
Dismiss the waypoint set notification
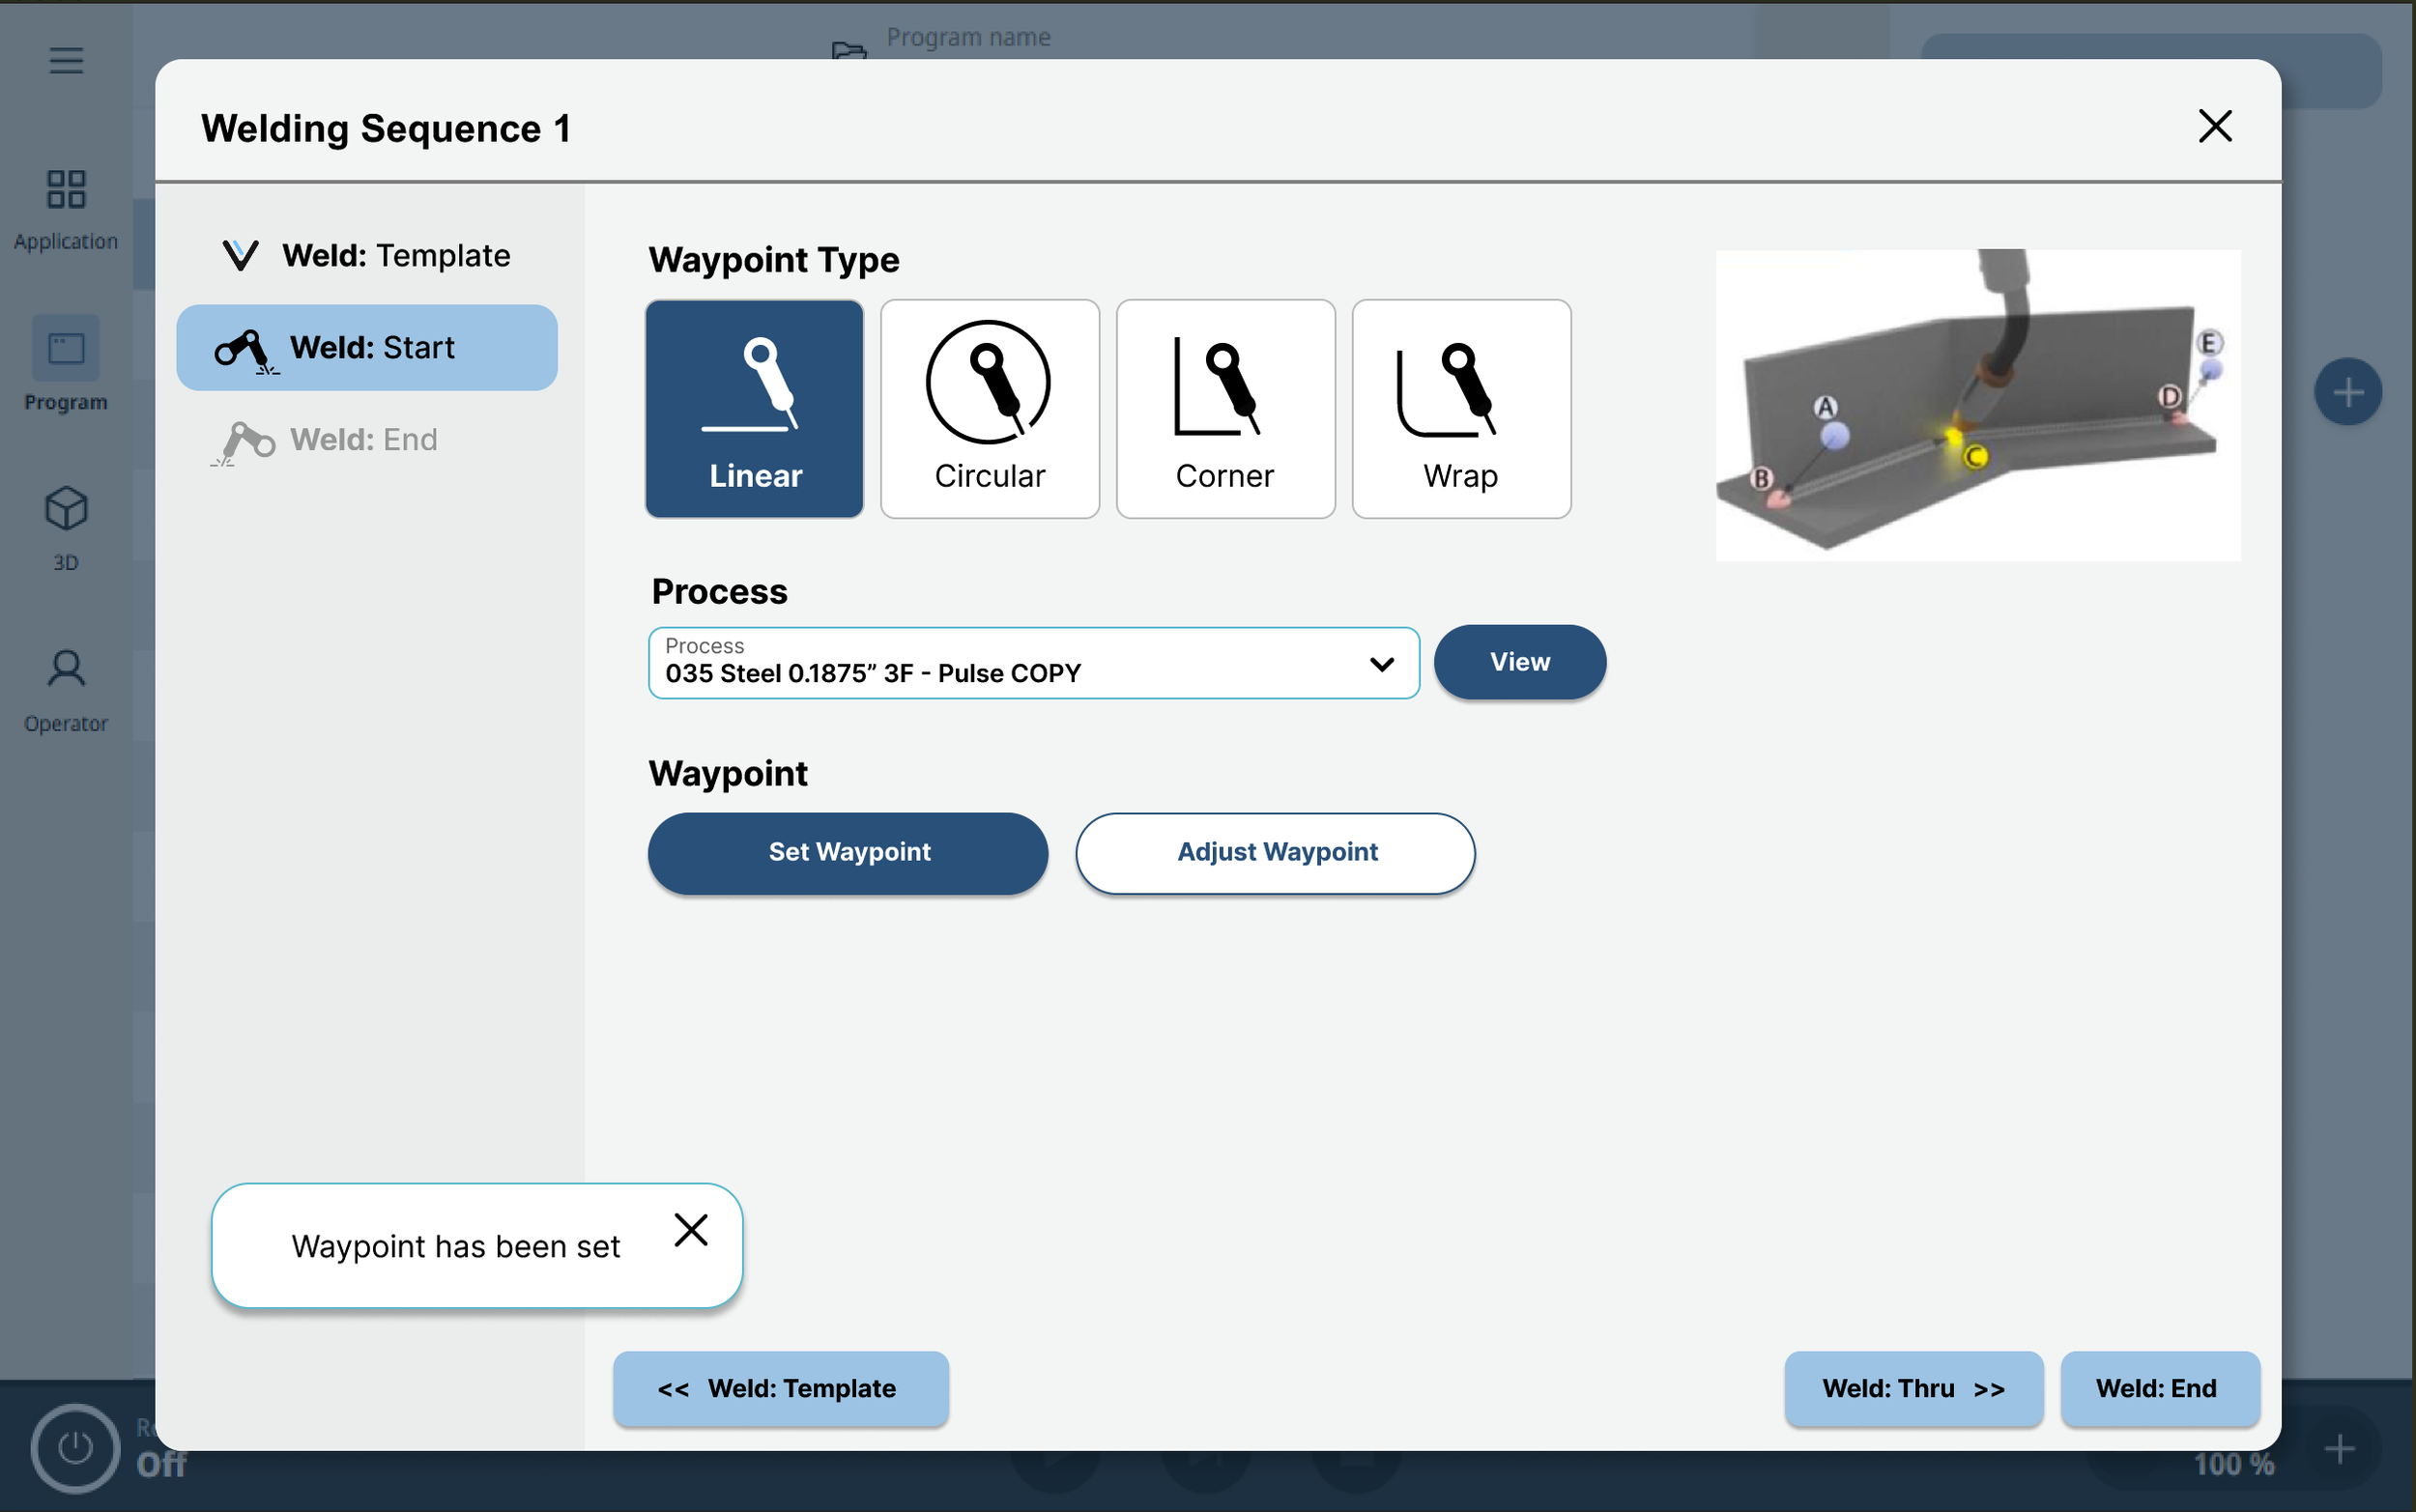coord(690,1229)
